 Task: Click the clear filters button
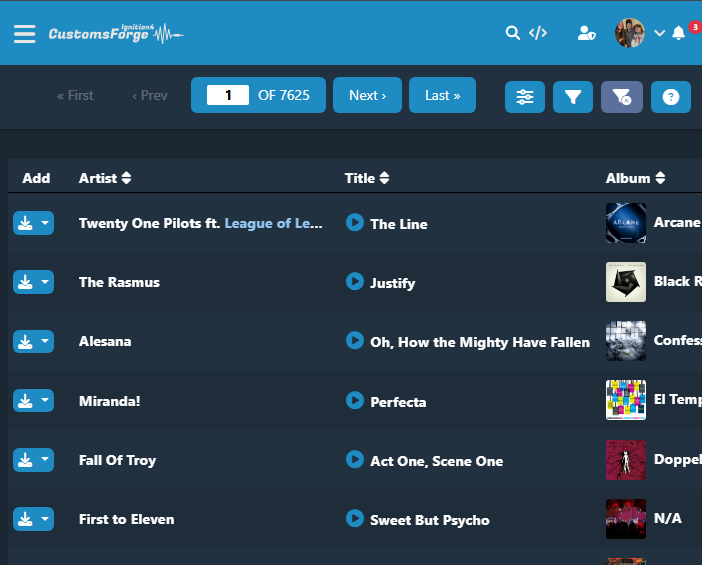[622, 97]
